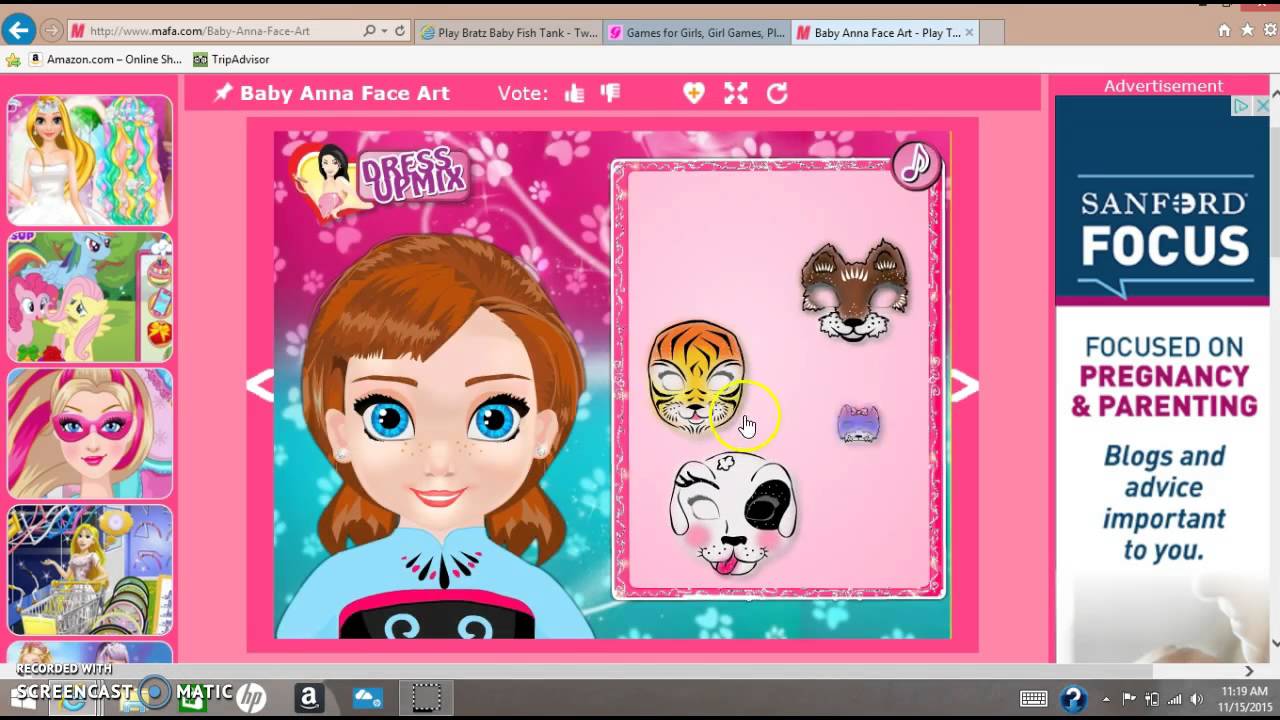Open the TripAdvisor bookmark
This screenshot has width=1280, height=720.
(231, 60)
